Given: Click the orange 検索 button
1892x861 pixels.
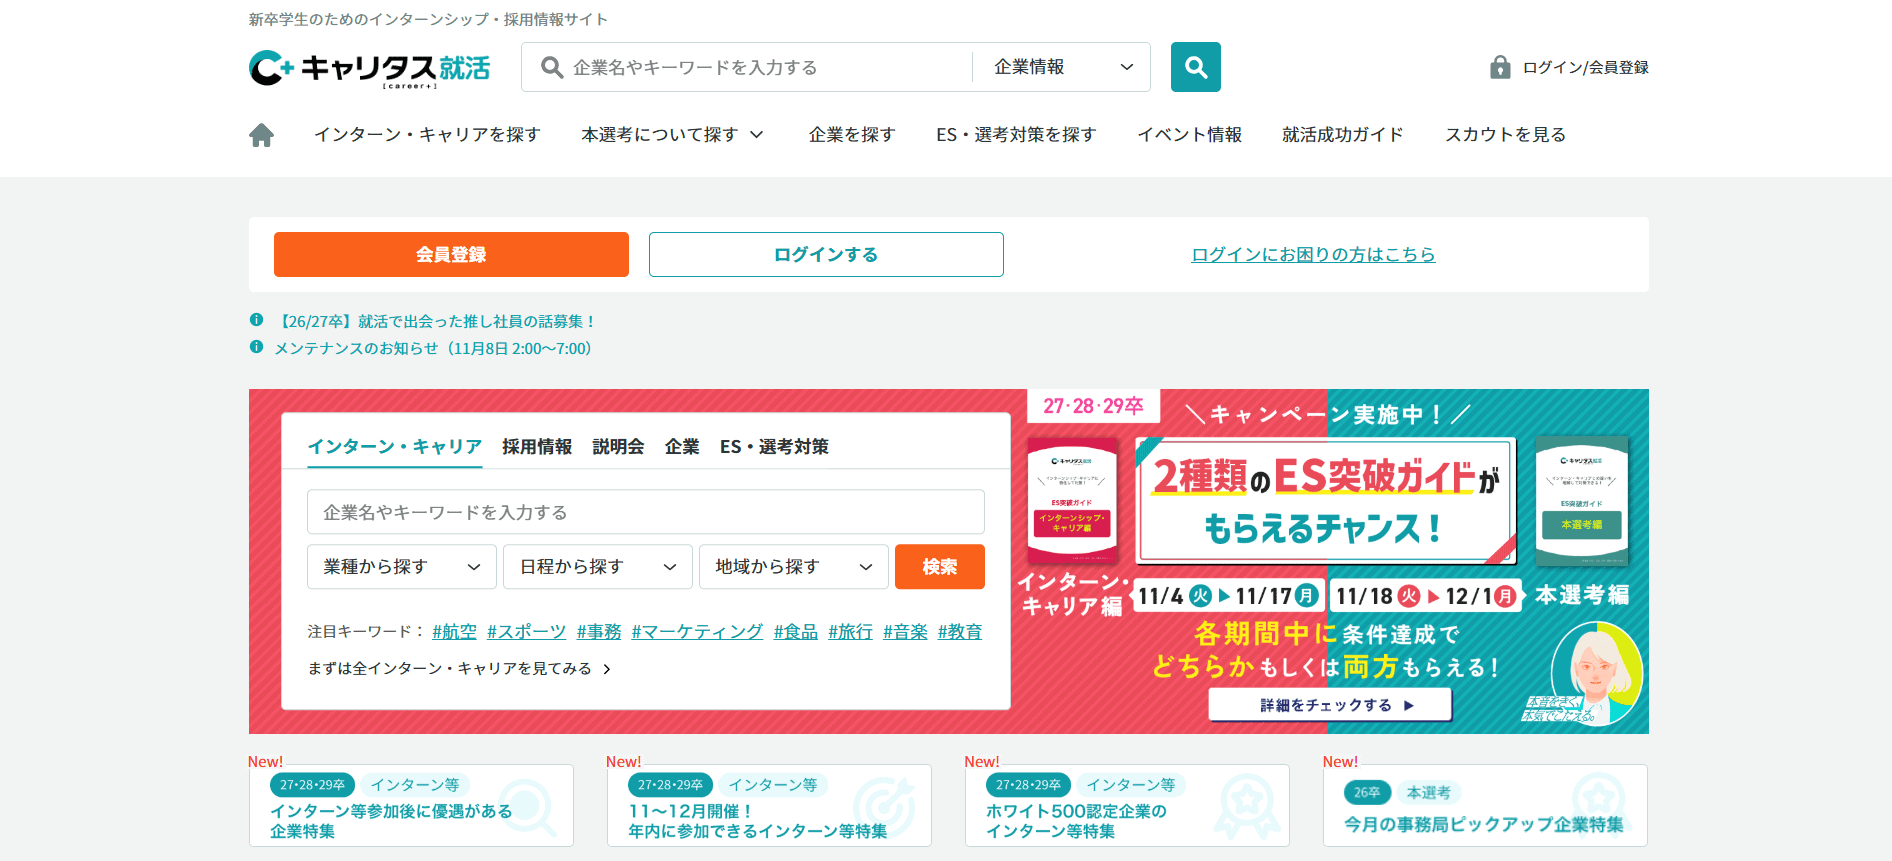Looking at the screenshot, I should [940, 567].
